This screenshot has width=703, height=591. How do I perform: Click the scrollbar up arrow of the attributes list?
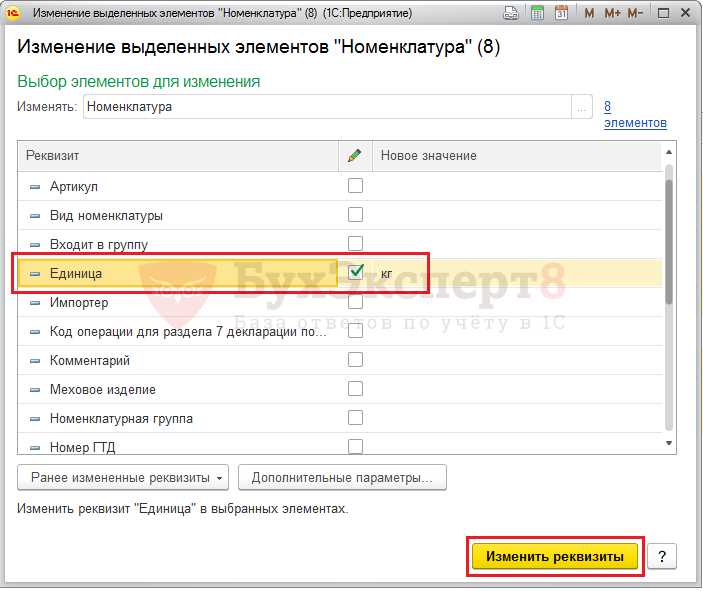point(668,152)
